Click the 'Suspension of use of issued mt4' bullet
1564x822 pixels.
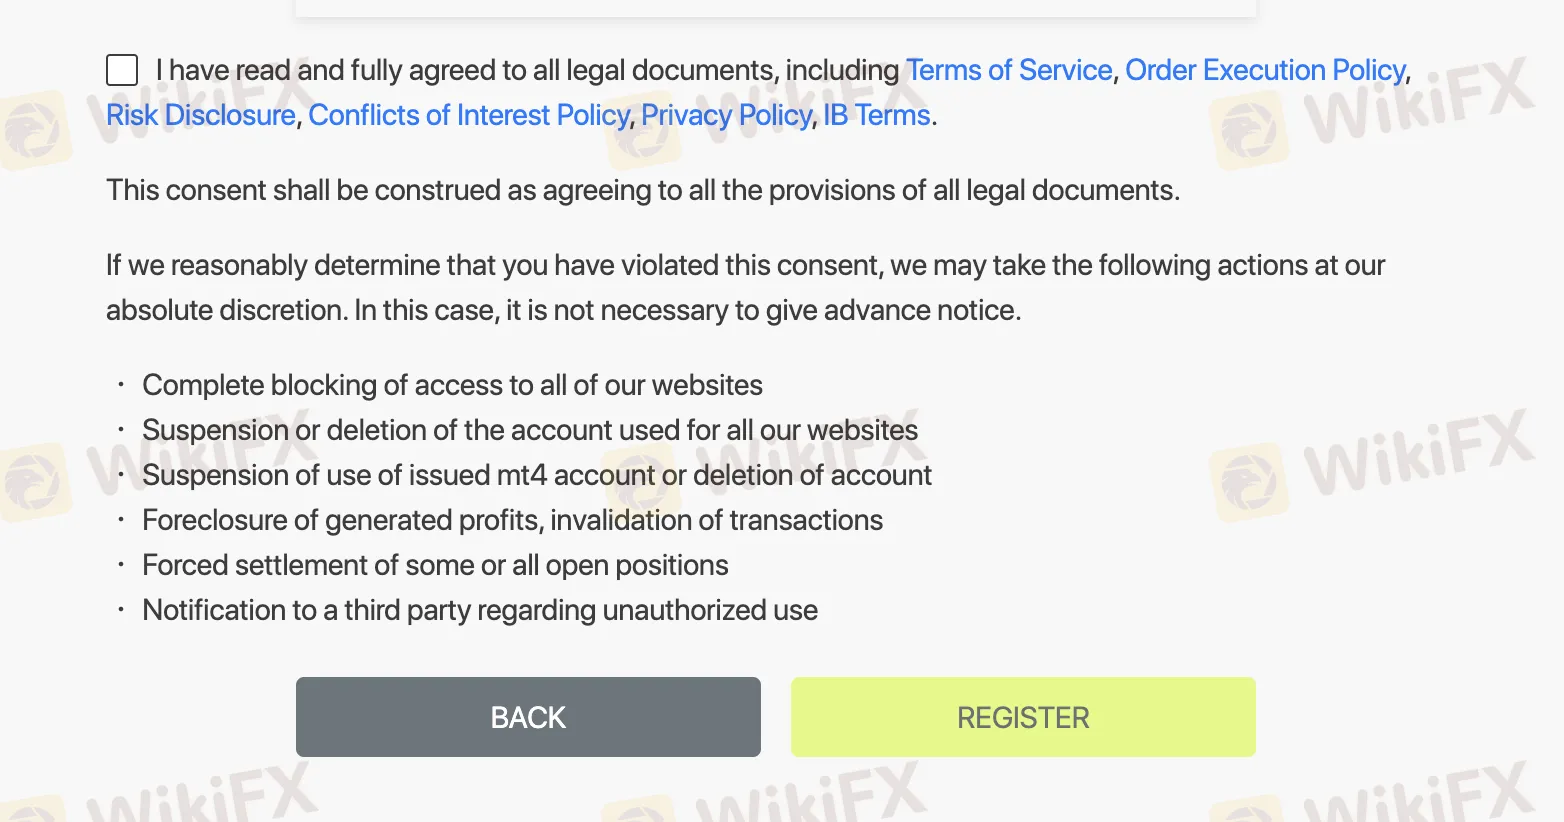coord(537,475)
